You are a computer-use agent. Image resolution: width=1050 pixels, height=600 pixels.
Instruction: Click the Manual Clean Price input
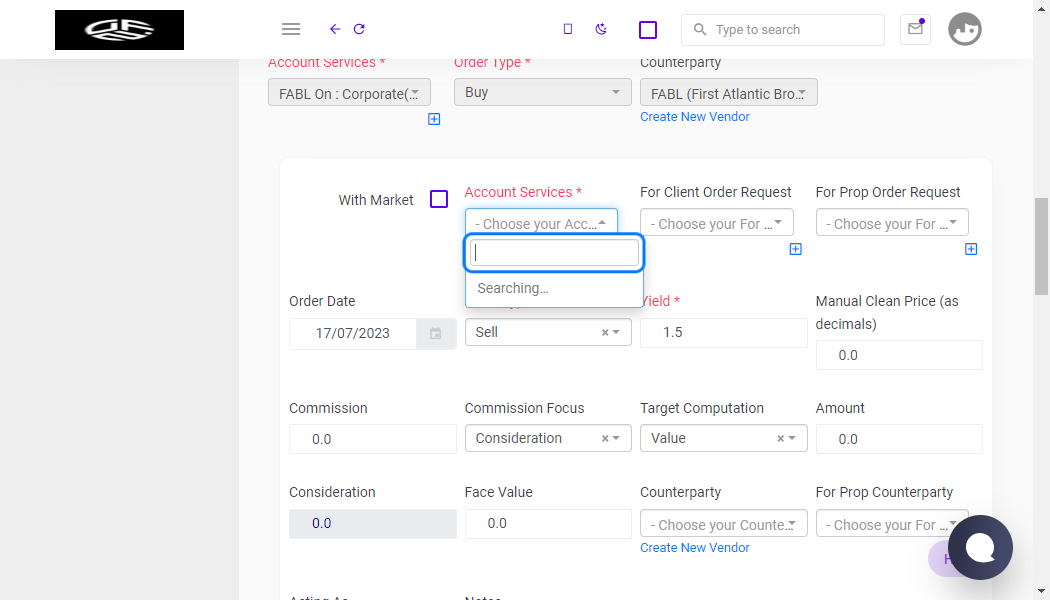(x=899, y=355)
